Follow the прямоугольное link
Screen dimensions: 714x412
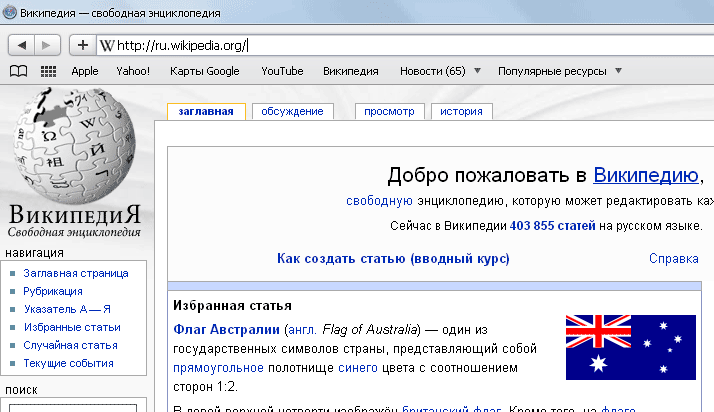[x=218, y=368]
